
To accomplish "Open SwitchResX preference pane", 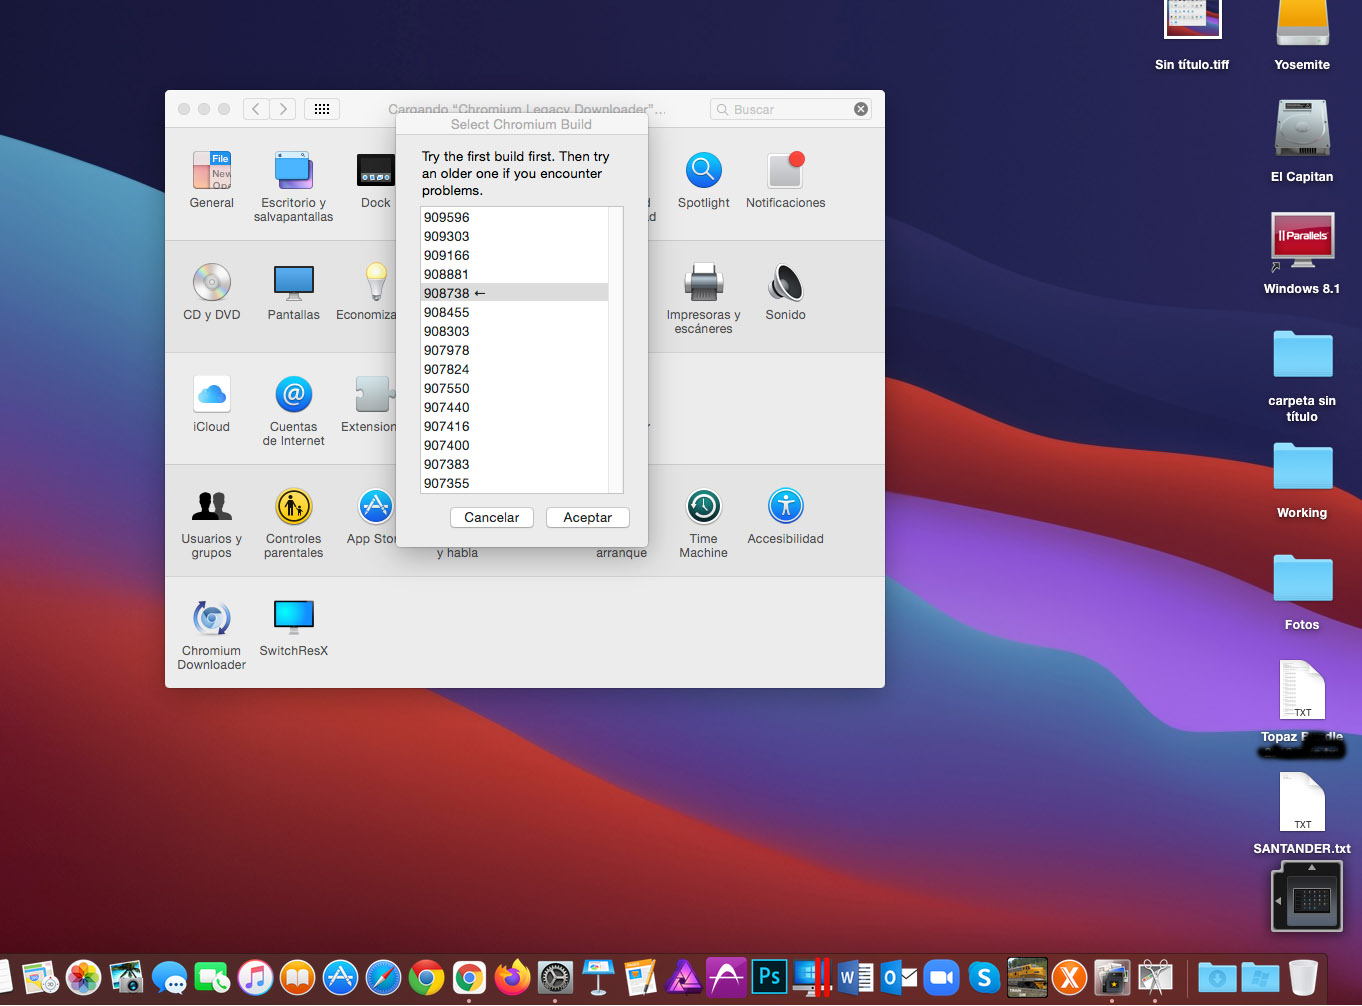I will (x=293, y=620).
